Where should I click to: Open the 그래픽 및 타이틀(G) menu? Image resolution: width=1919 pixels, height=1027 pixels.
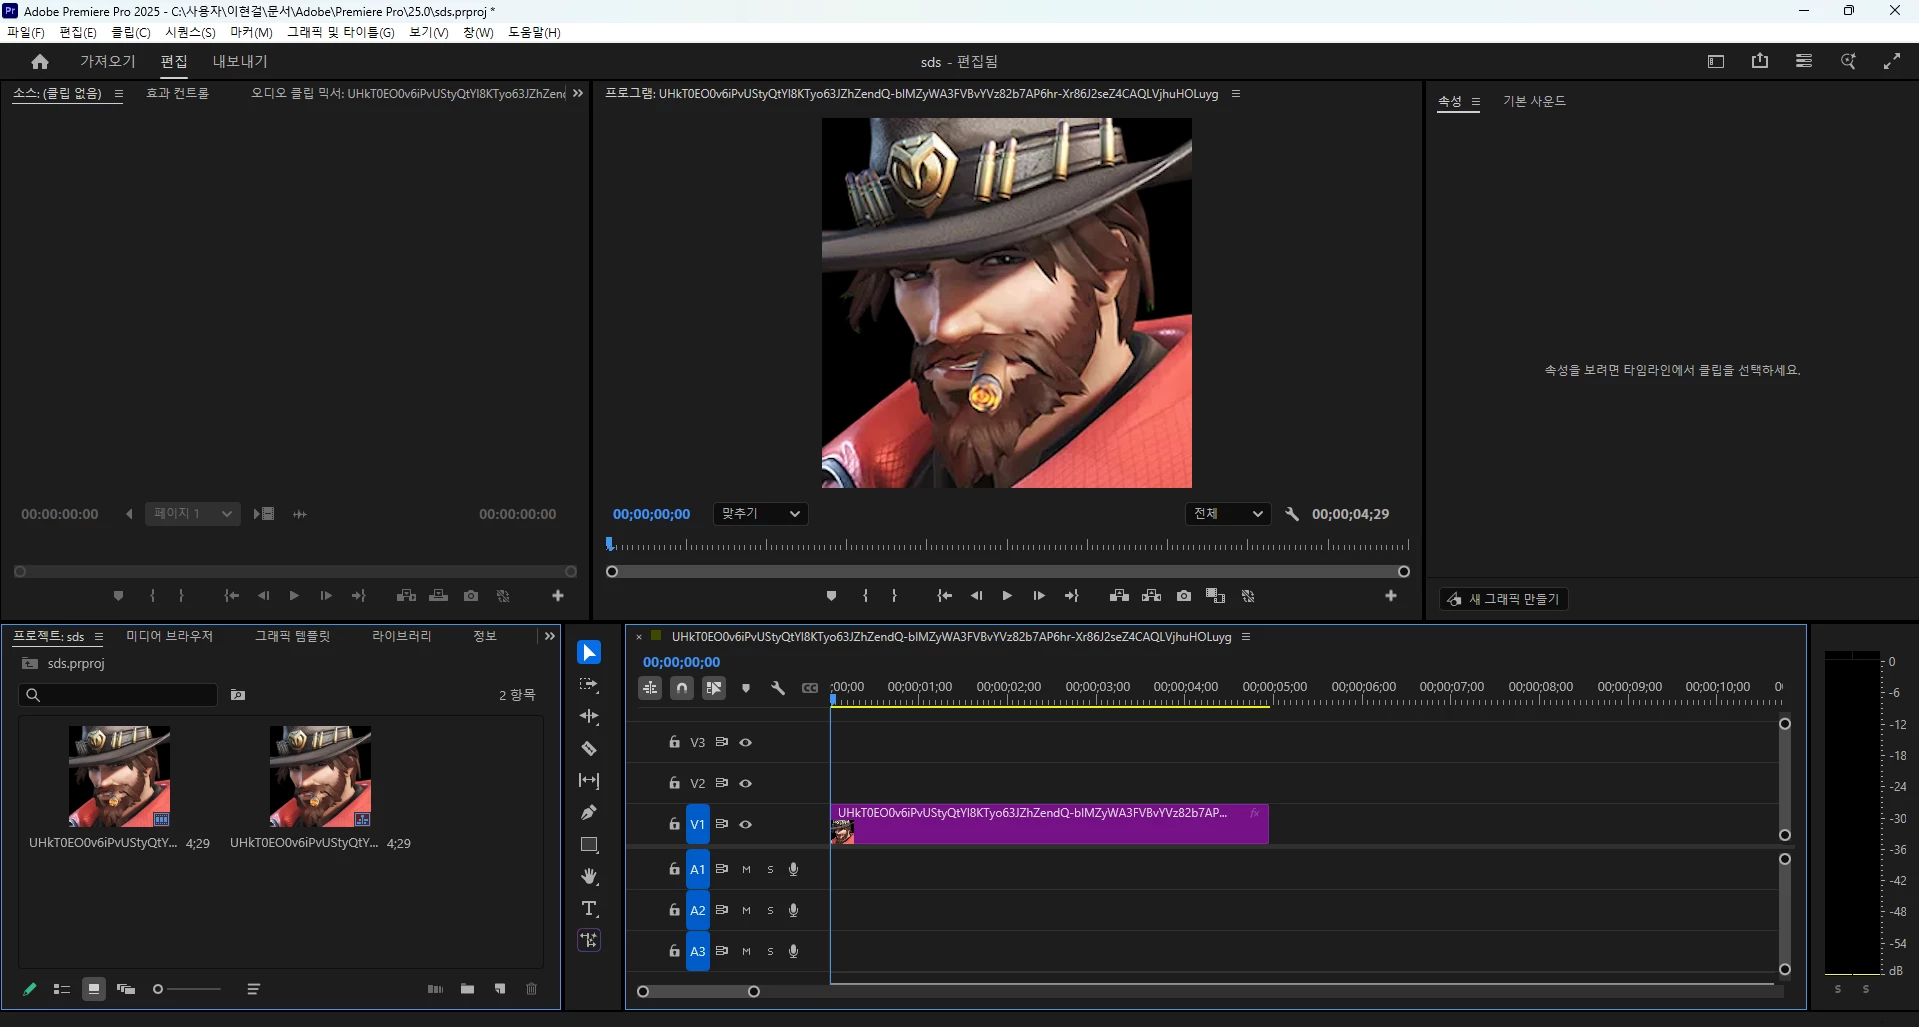pos(341,33)
